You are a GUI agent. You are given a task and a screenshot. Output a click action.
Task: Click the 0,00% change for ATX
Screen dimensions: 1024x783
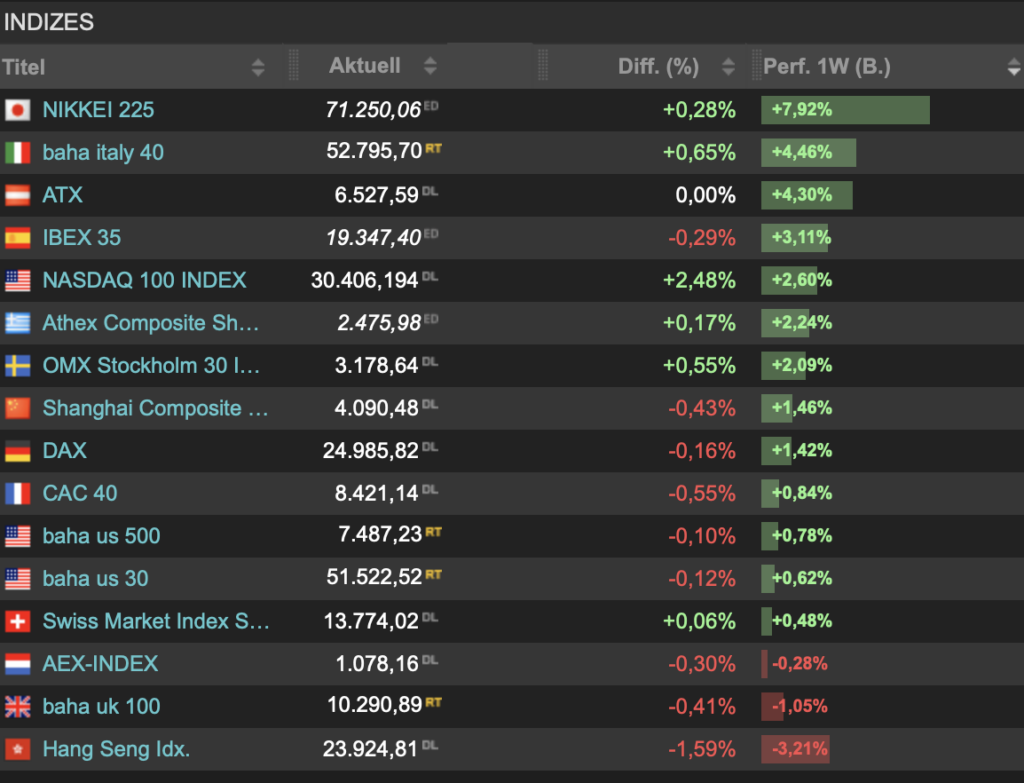tap(705, 195)
